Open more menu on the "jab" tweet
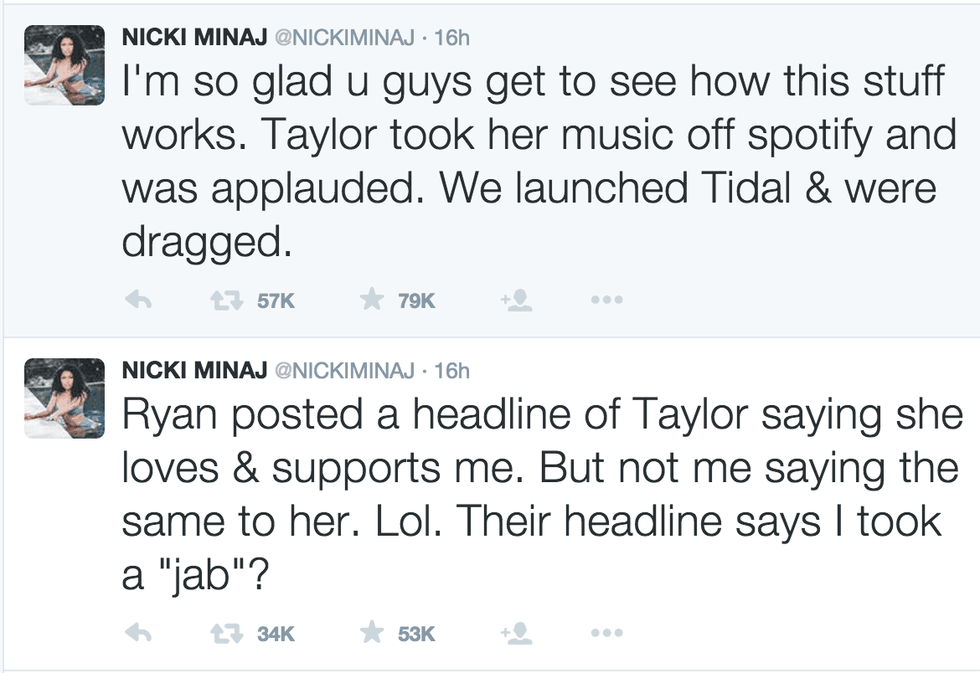Viewport: 980px width, 673px height. (x=606, y=632)
